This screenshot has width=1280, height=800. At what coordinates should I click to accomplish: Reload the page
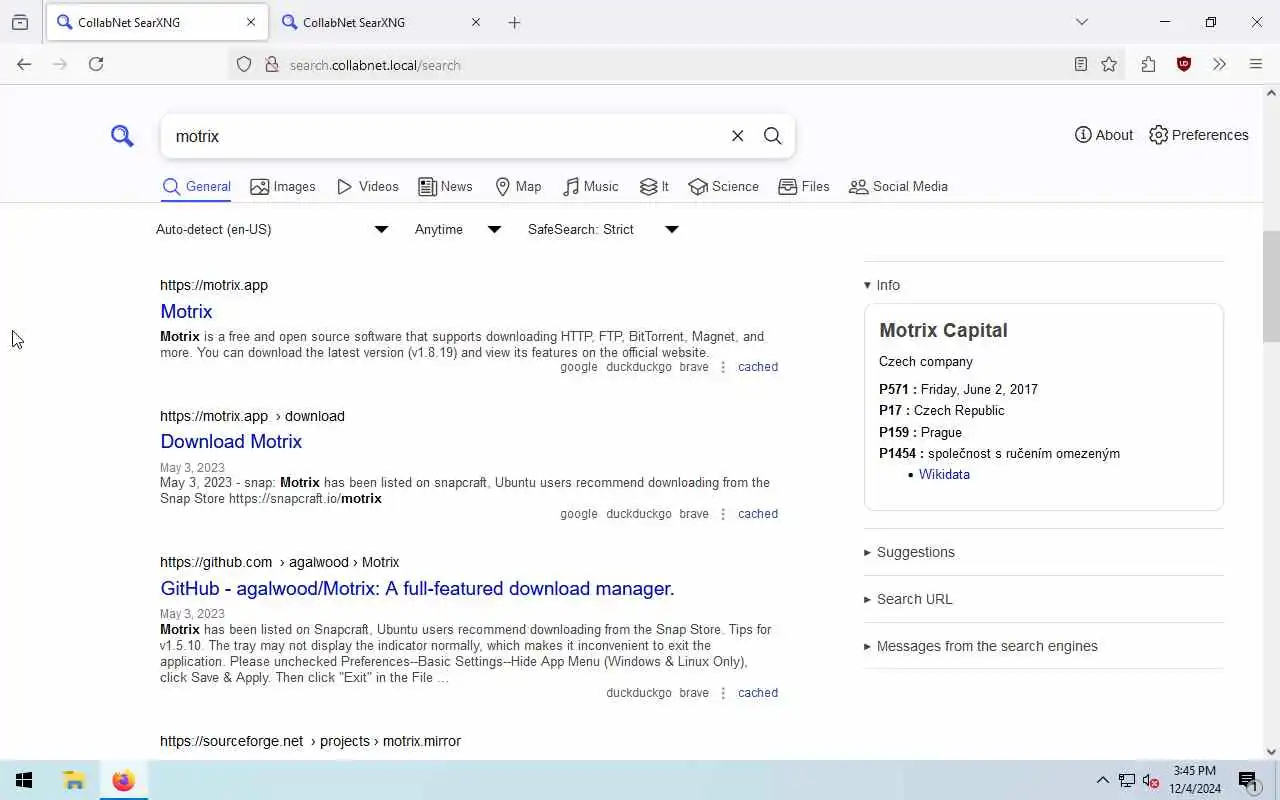(96, 64)
